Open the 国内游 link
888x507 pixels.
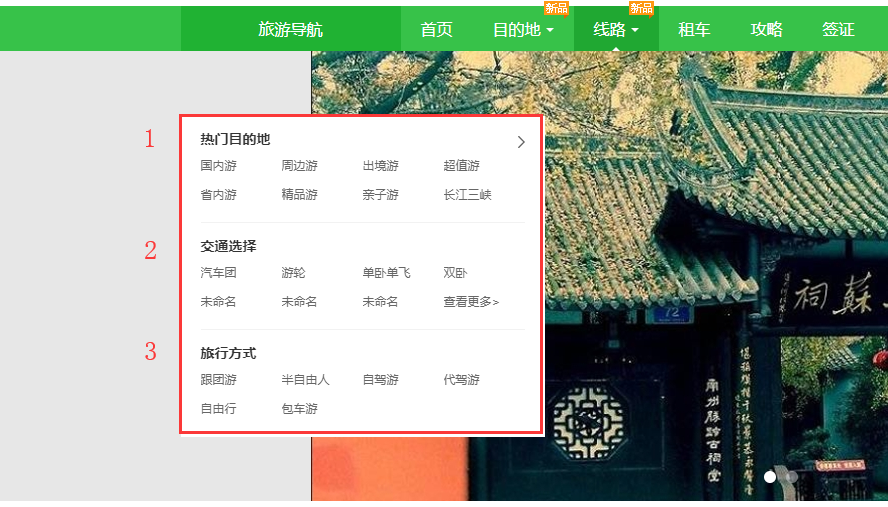point(218,166)
